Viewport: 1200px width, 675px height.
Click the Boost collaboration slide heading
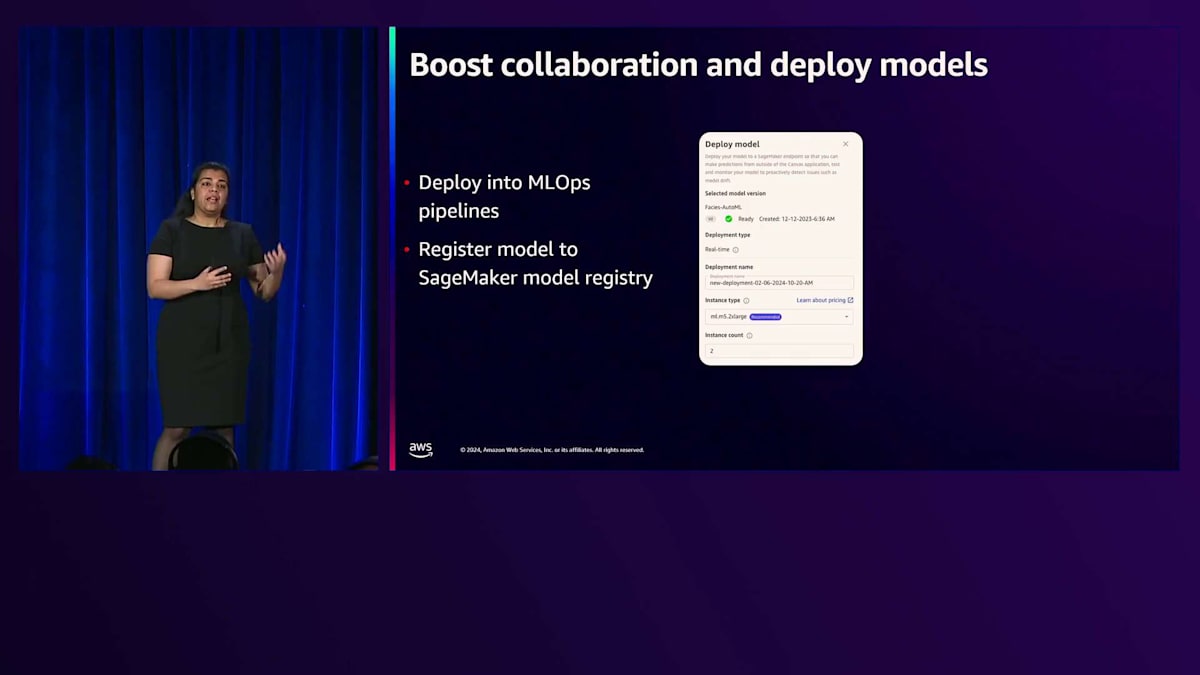(x=698, y=65)
